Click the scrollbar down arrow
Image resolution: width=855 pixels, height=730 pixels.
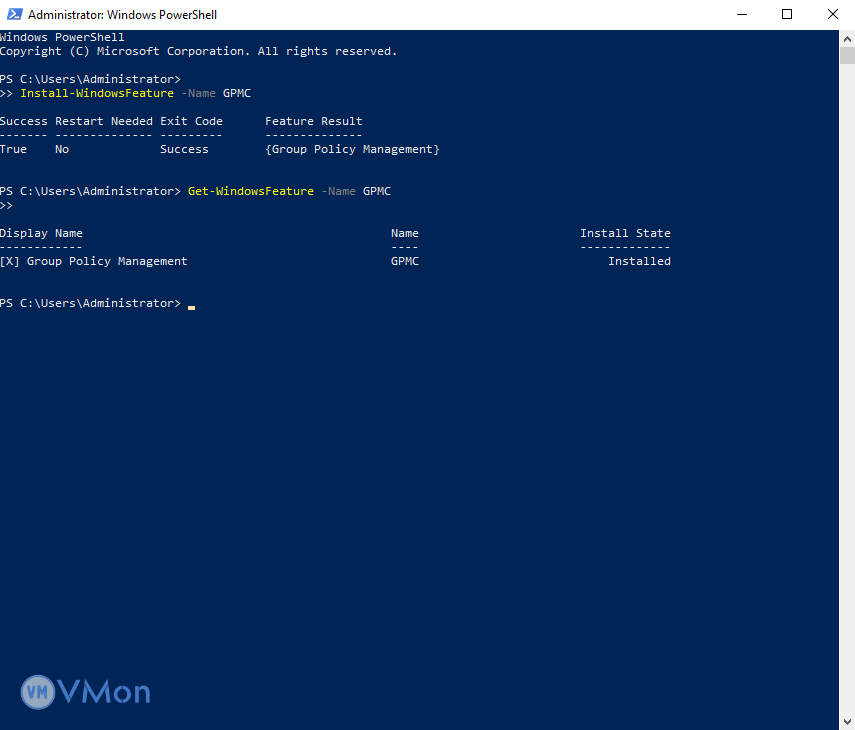point(846,721)
